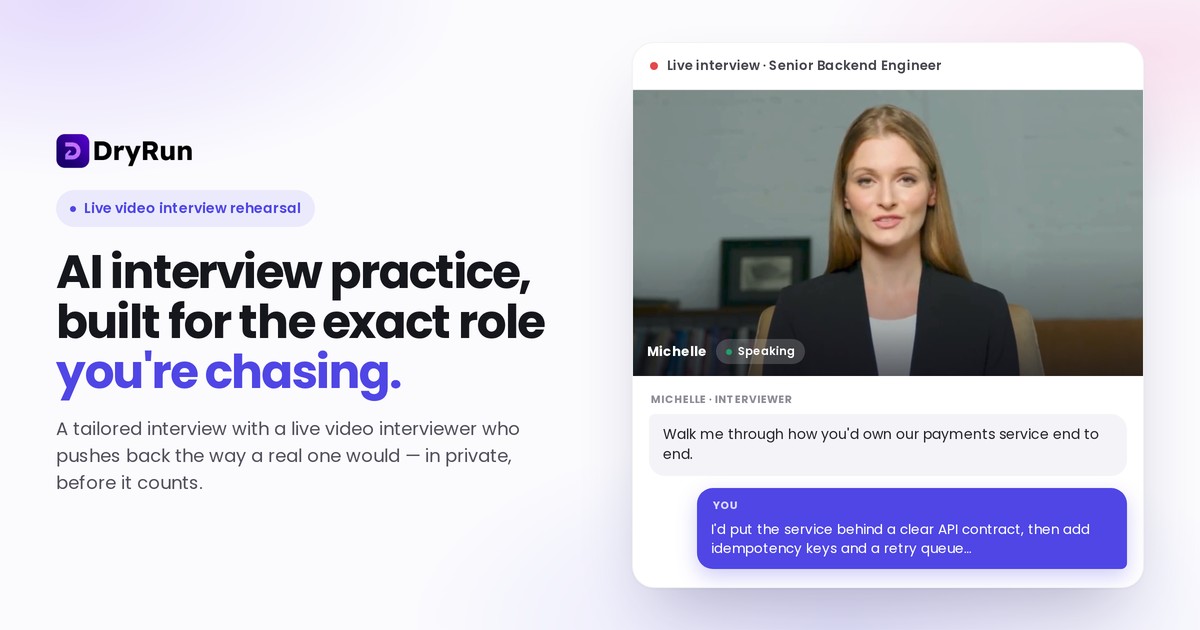Click the 'Live video interview rehearsal' pill badge
Image resolution: width=1200 pixels, height=630 pixels.
click(x=185, y=208)
